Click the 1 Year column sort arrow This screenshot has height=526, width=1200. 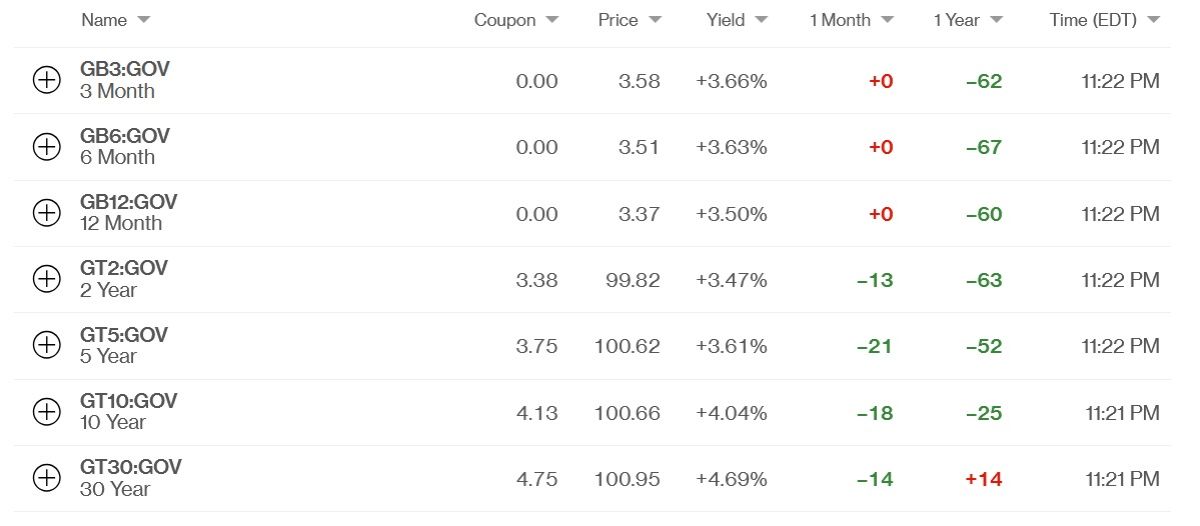click(x=997, y=20)
